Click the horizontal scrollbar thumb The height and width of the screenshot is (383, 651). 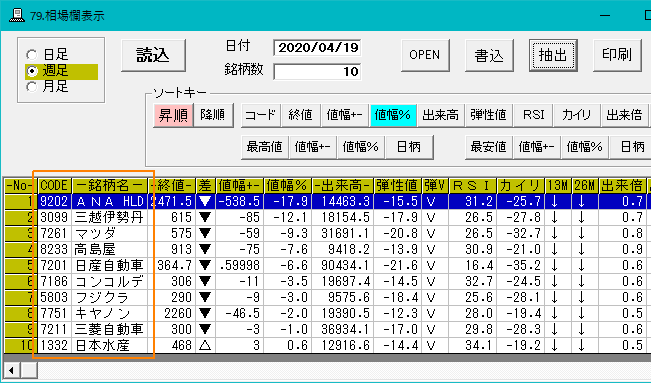29,370
